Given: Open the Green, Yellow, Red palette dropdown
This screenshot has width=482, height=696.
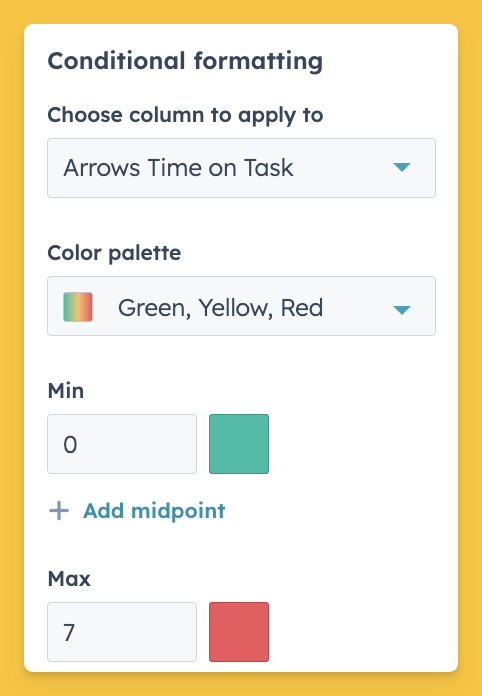Looking at the screenshot, I should point(241,306).
